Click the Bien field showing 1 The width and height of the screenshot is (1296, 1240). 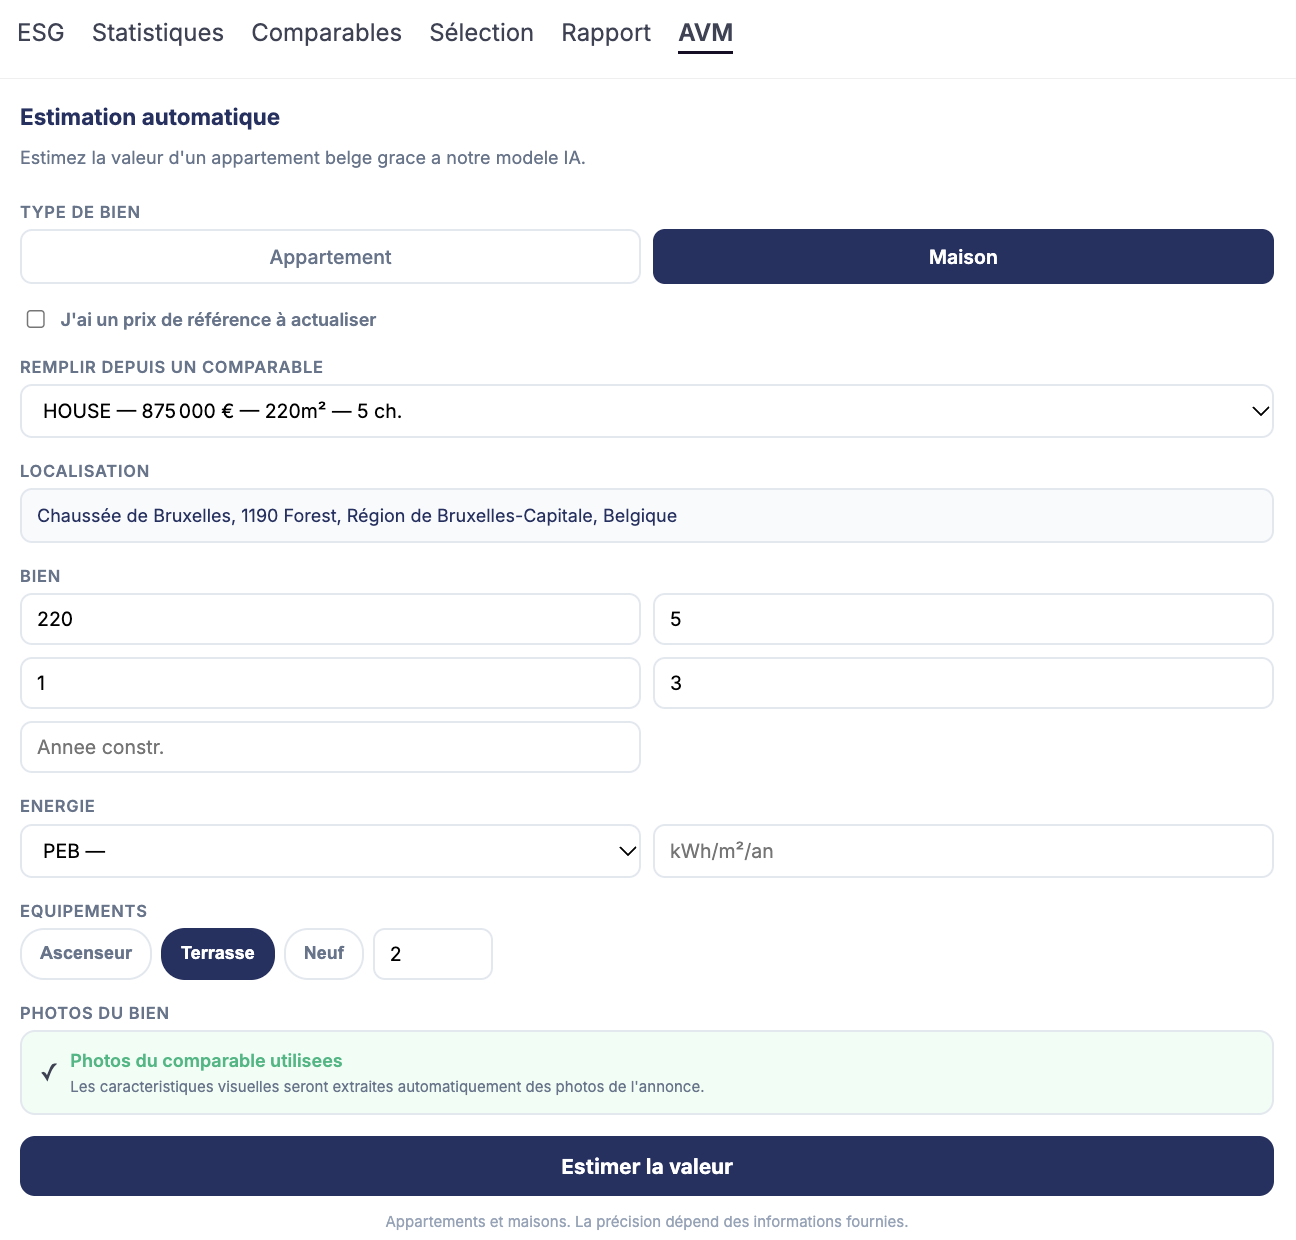(330, 683)
